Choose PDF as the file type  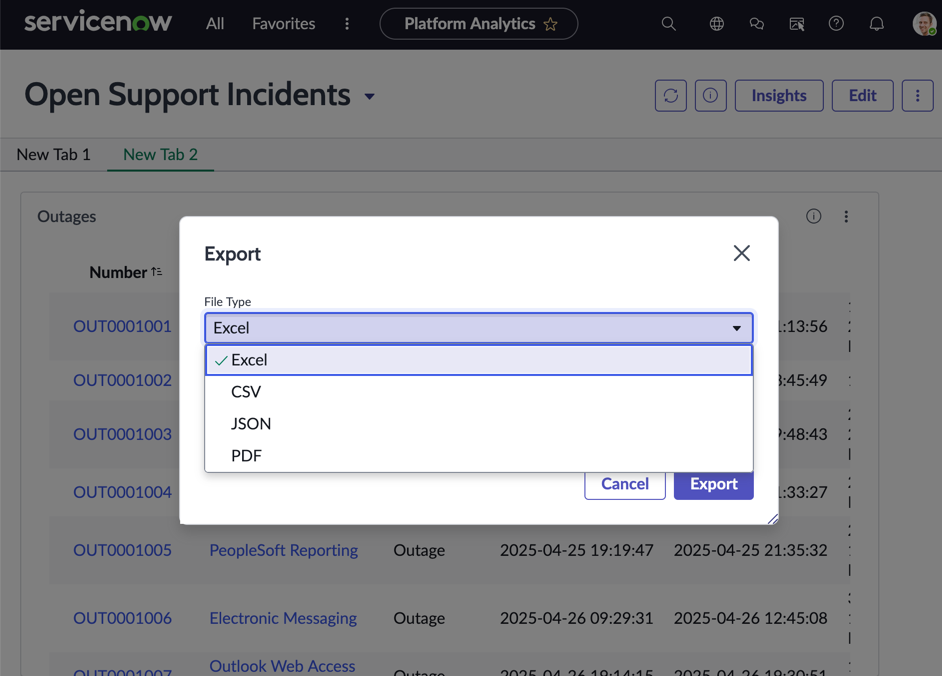coord(478,455)
